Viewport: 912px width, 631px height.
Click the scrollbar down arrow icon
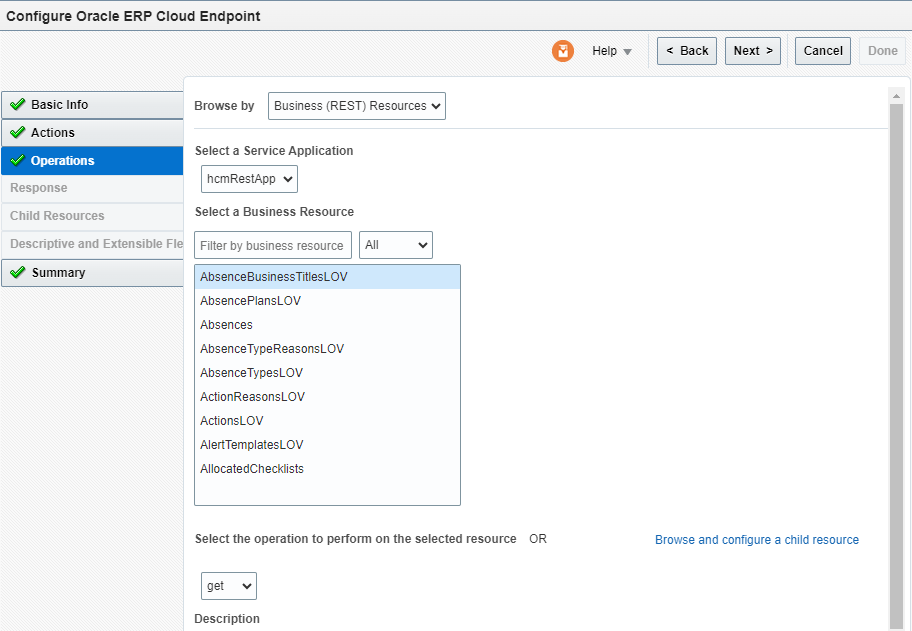point(897,624)
